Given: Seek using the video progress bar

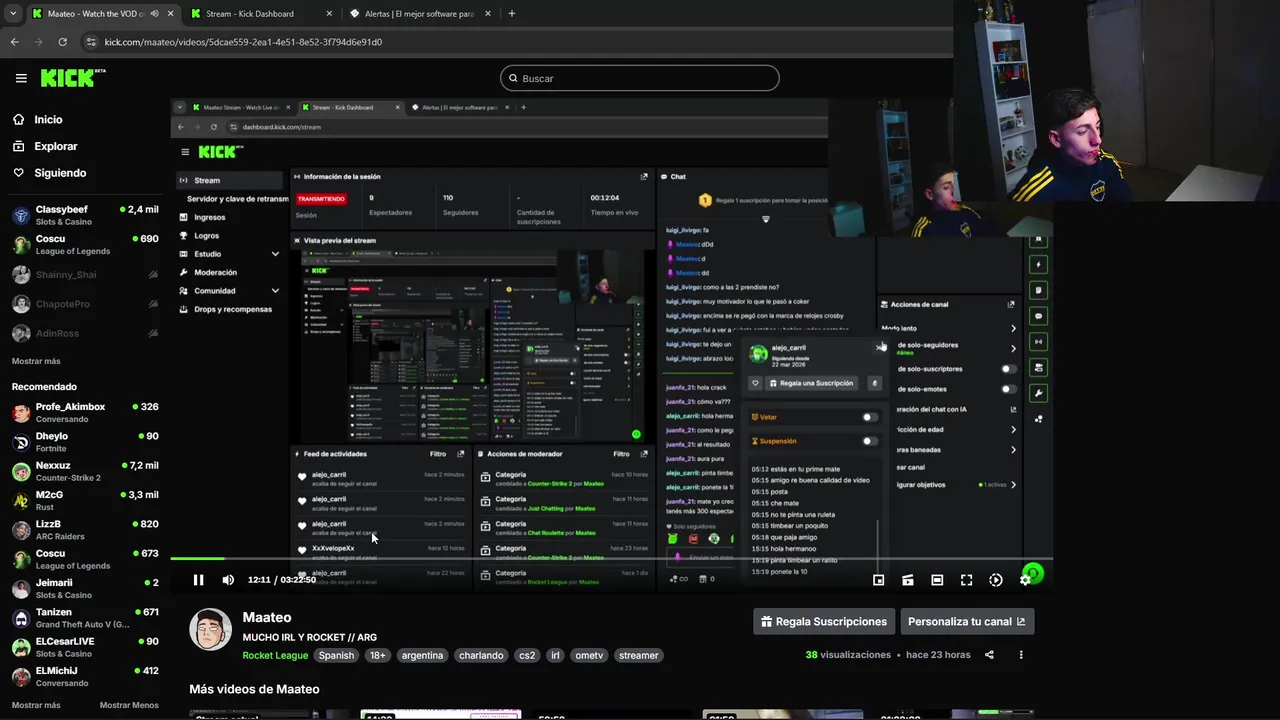Looking at the screenshot, I should pyautogui.click(x=611, y=559).
